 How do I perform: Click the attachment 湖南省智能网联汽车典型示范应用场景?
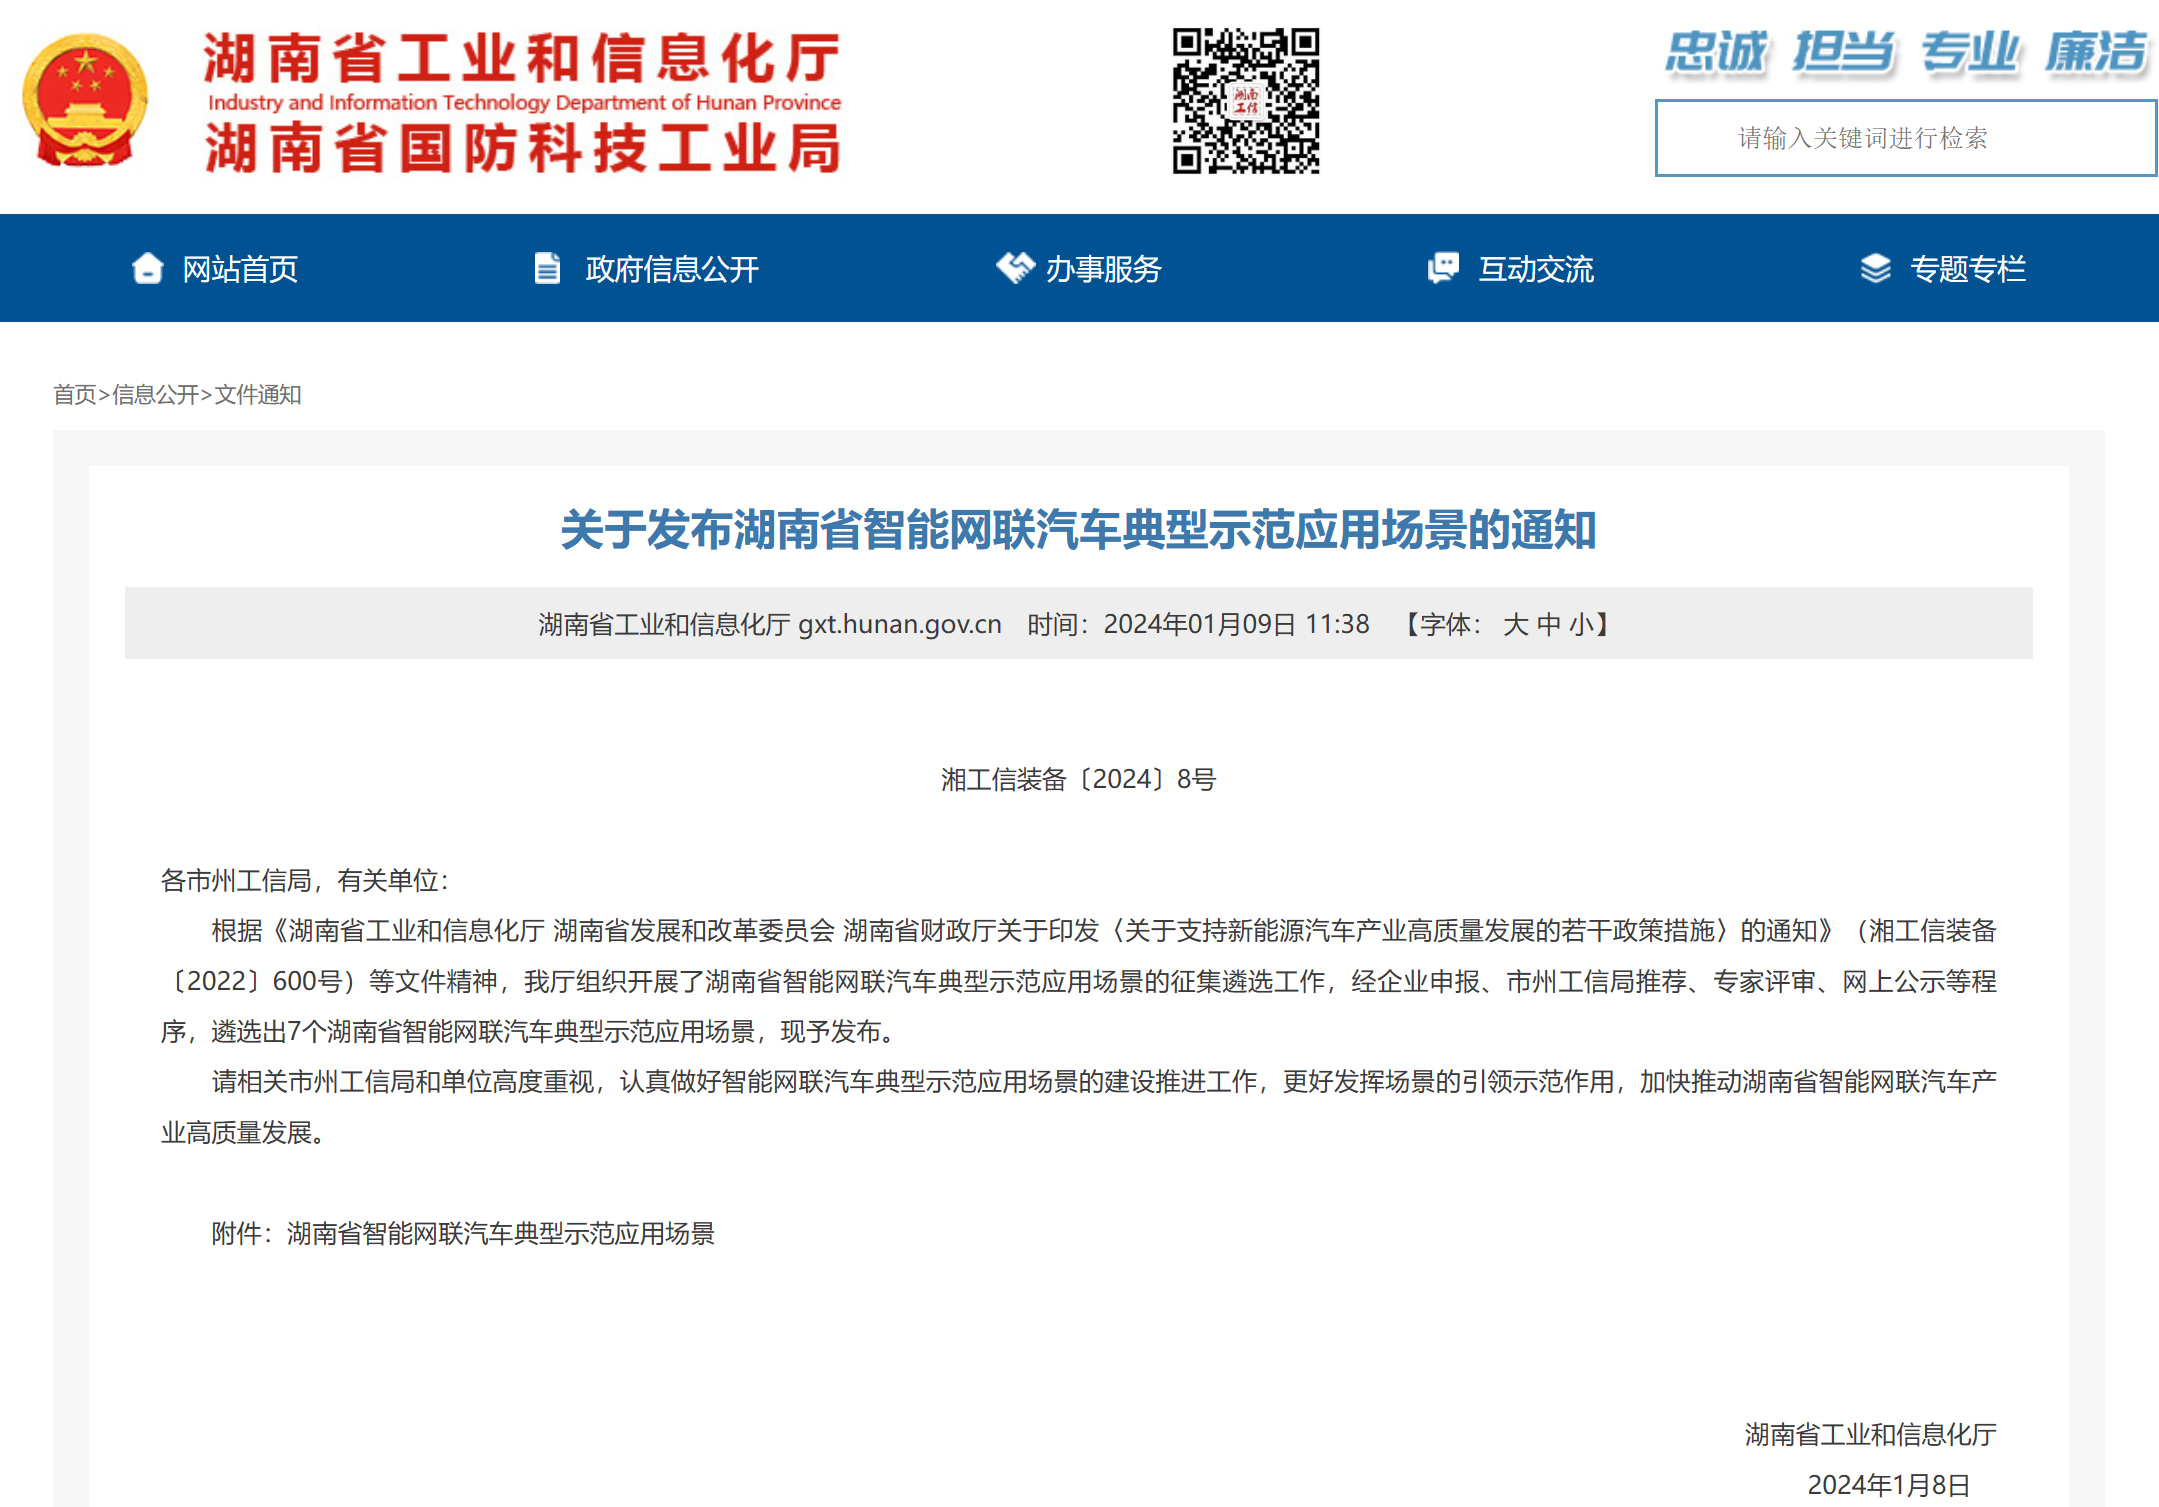[x=501, y=1233]
